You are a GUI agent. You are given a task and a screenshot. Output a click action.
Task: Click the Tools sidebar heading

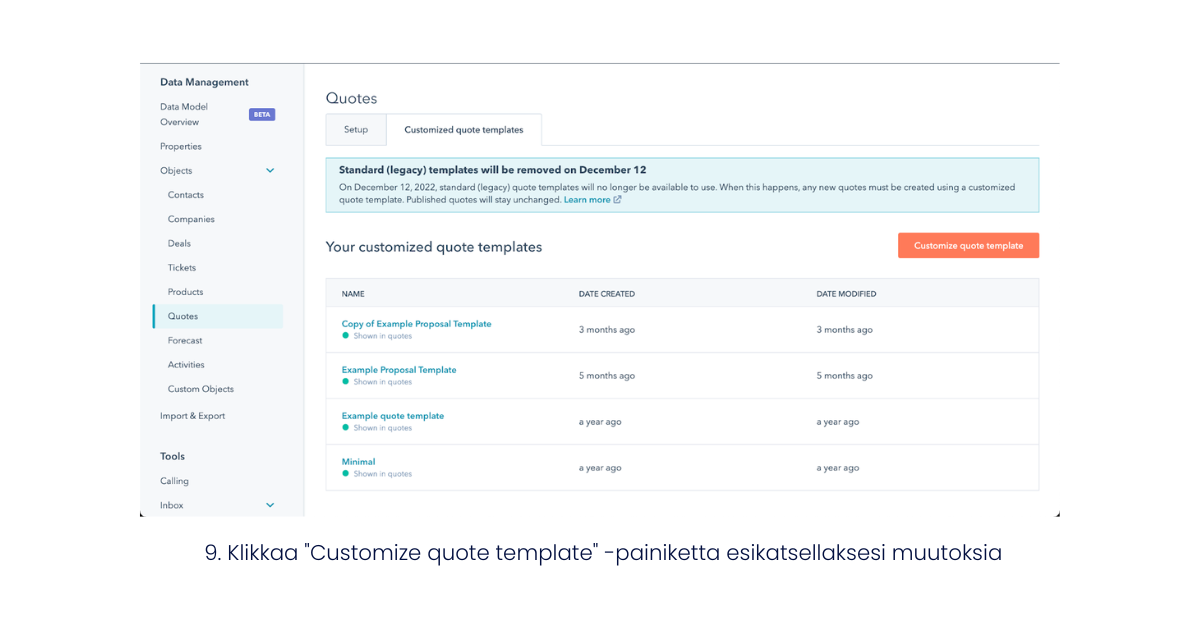click(x=172, y=456)
